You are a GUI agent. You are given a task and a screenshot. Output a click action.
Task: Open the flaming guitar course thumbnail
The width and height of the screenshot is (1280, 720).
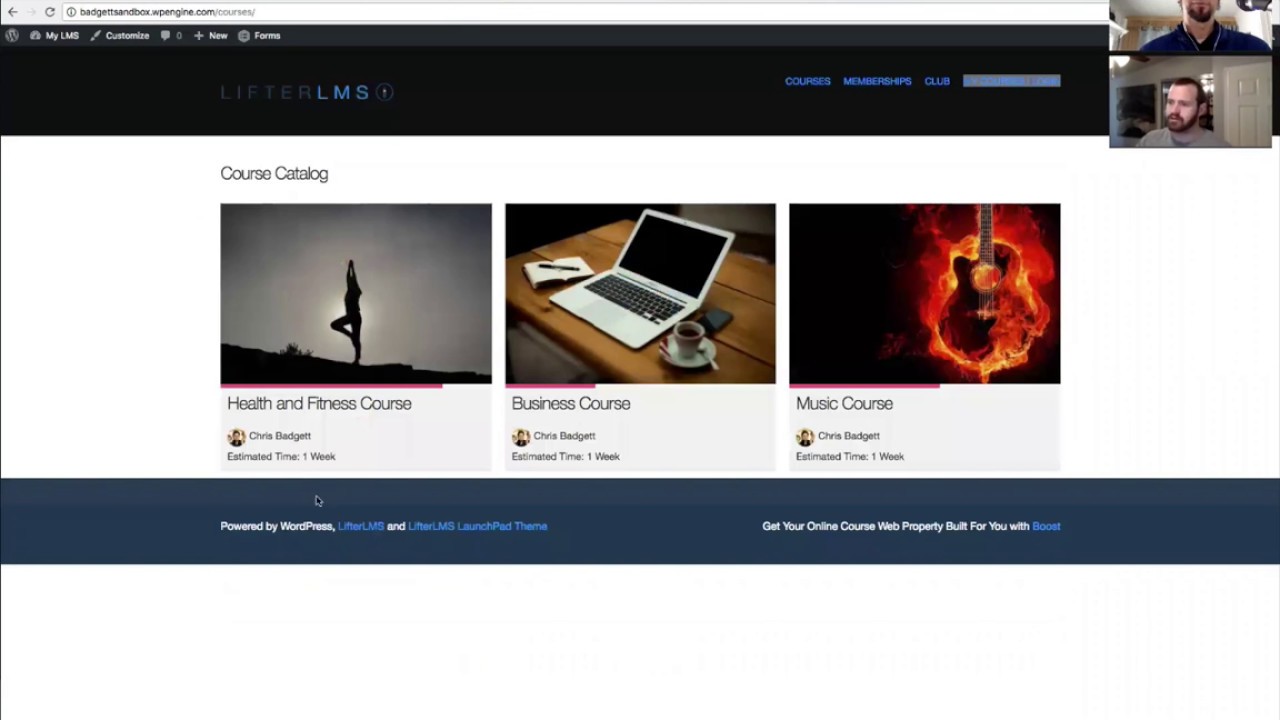coord(925,293)
